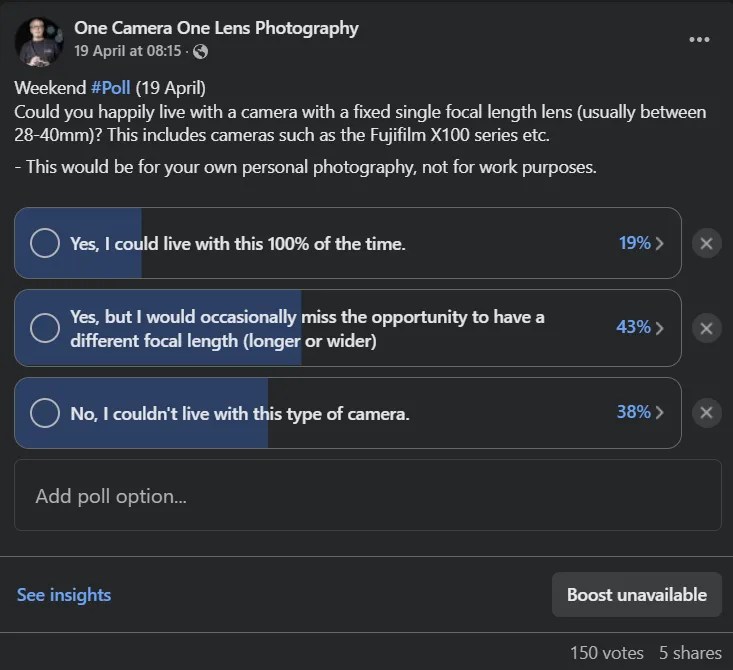This screenshot has width=733, height=670.
Task: Select 'Yes, but I would occasionally miss' radio
Action: [x=45, y=328]
